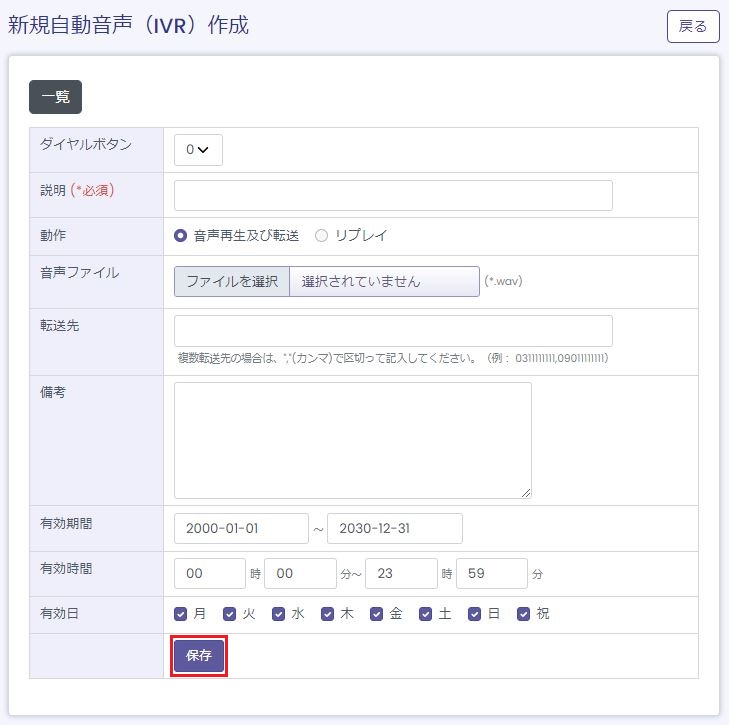Click the end hour field showing 23
The height and width of the screenshot is (725, 729).
tap(401, 574)
